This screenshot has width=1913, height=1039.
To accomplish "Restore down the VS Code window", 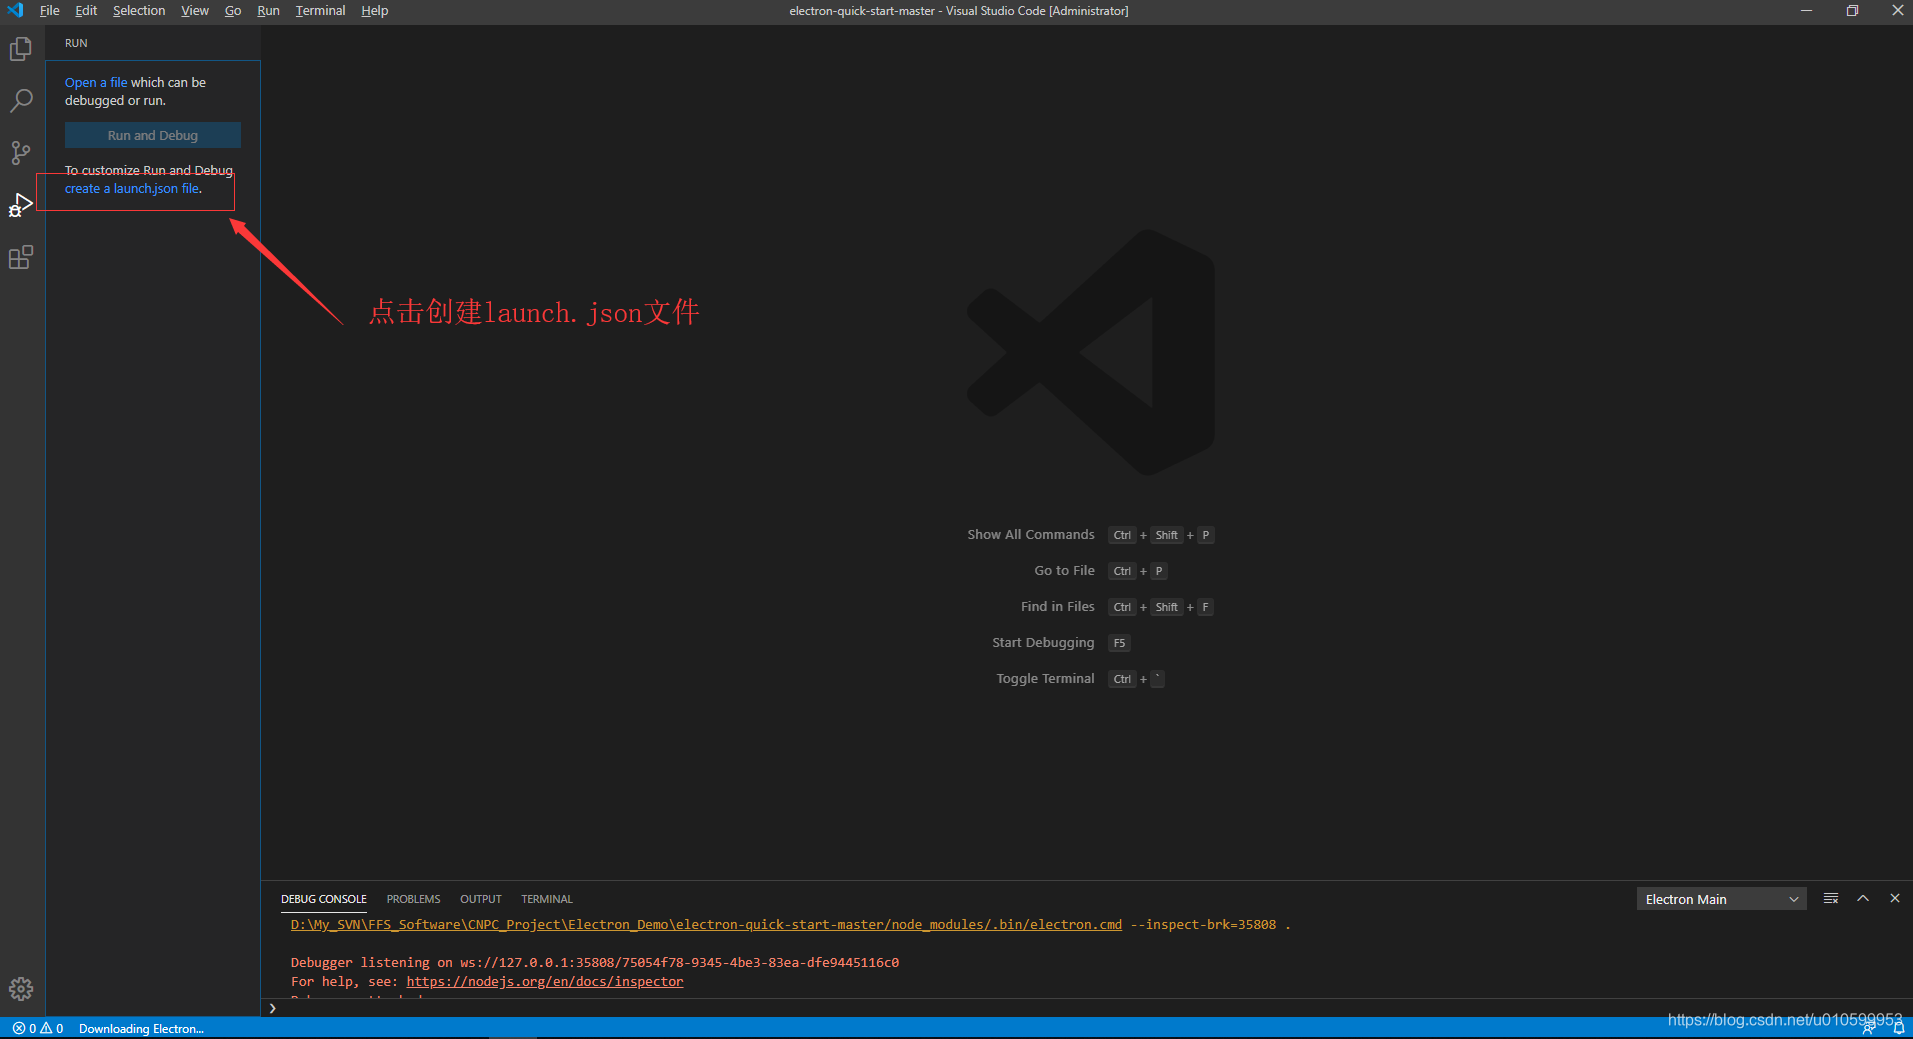I will pos(1852,10).
